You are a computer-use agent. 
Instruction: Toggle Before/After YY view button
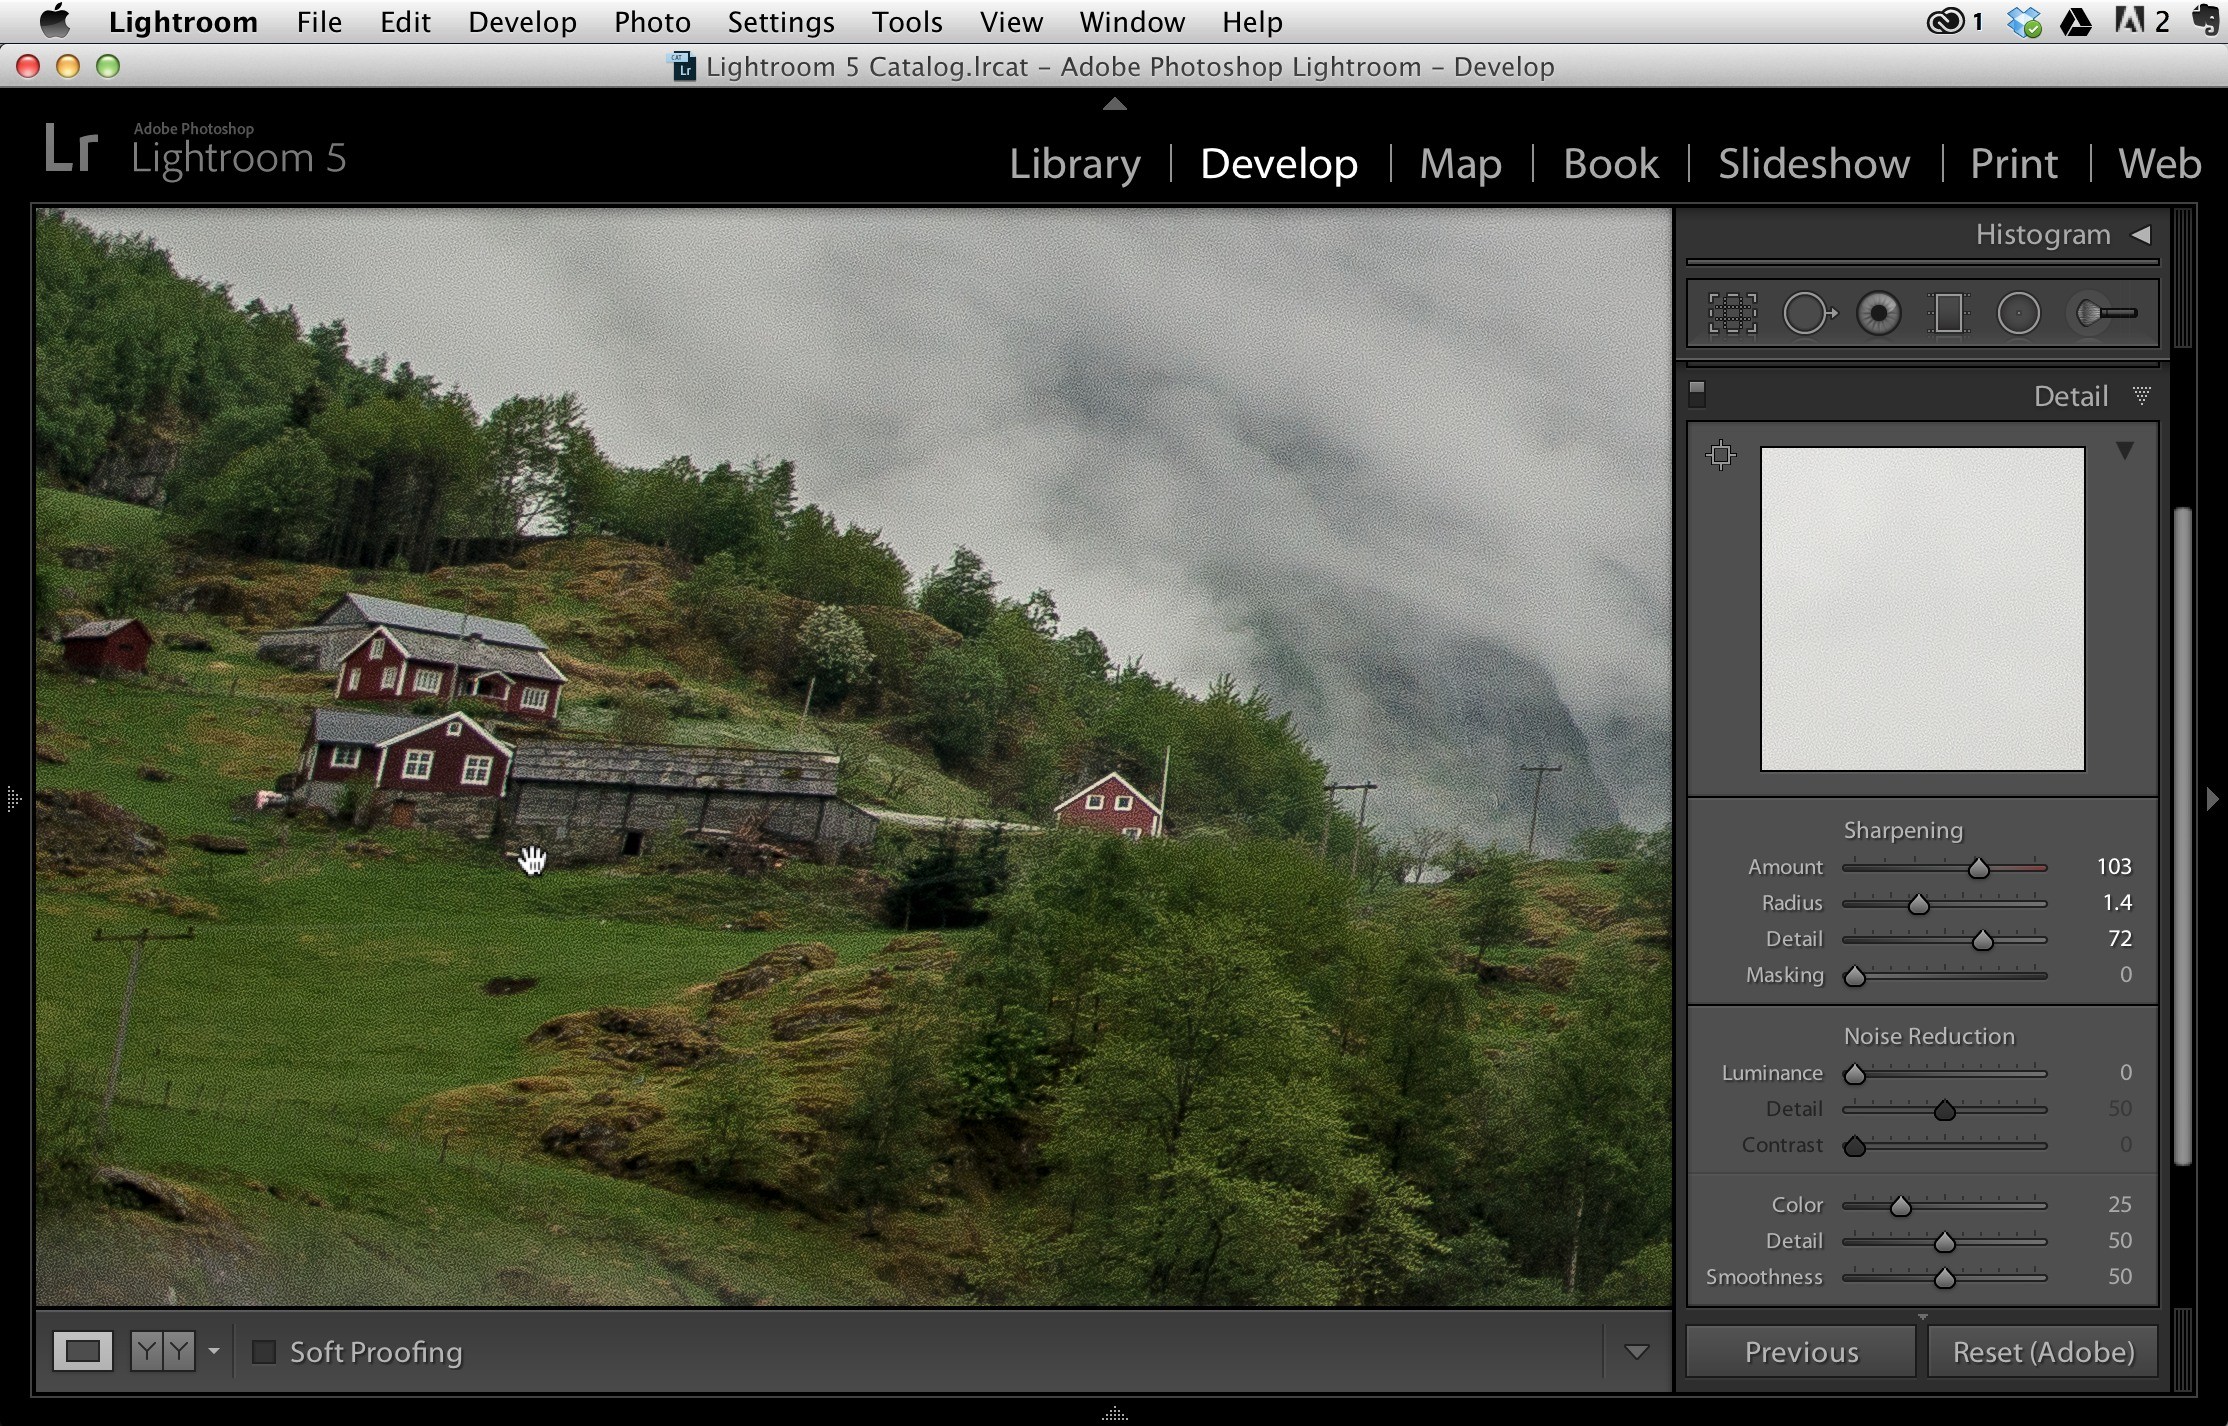click(163, 1352)
